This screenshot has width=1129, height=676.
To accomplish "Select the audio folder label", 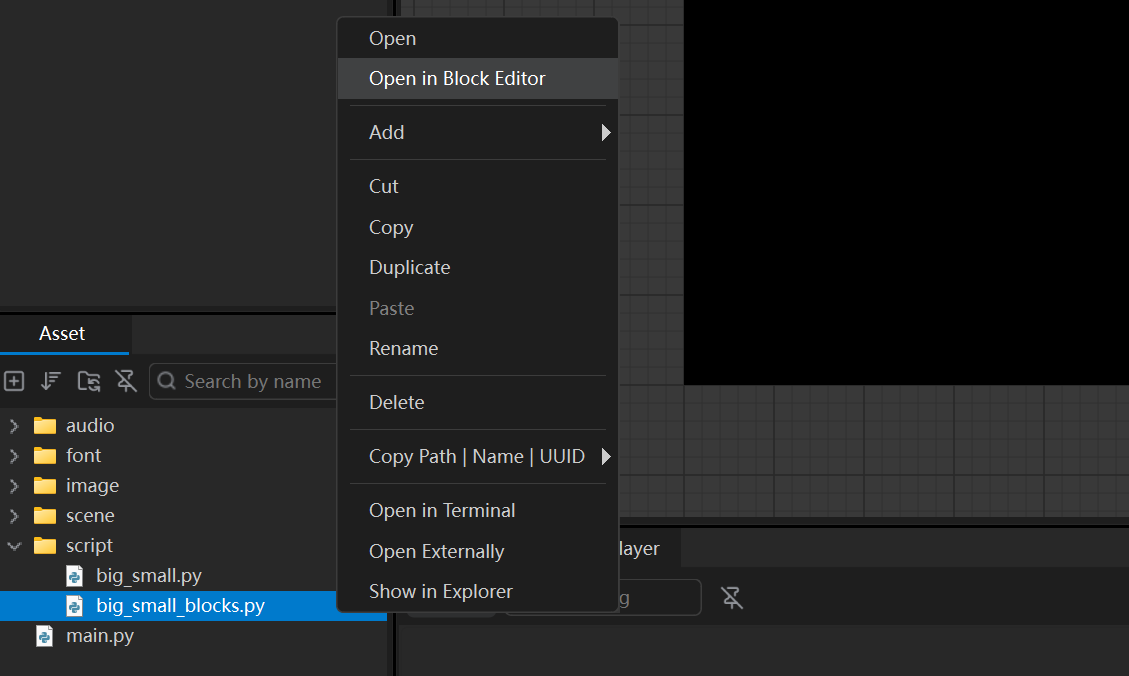I will pos(90,425).
